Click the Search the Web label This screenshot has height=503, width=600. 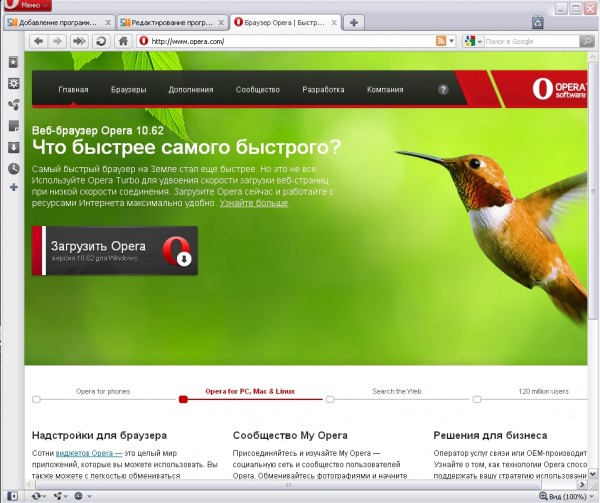pyautogui.click(x=397, y=391)
